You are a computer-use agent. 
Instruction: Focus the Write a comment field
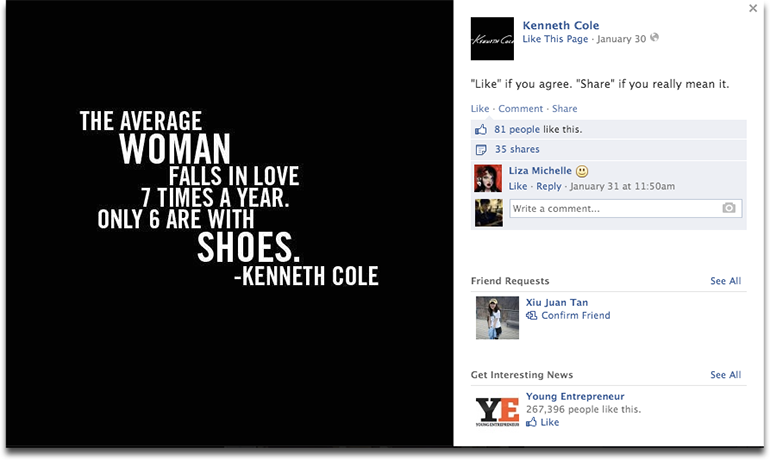pos(626,208)
